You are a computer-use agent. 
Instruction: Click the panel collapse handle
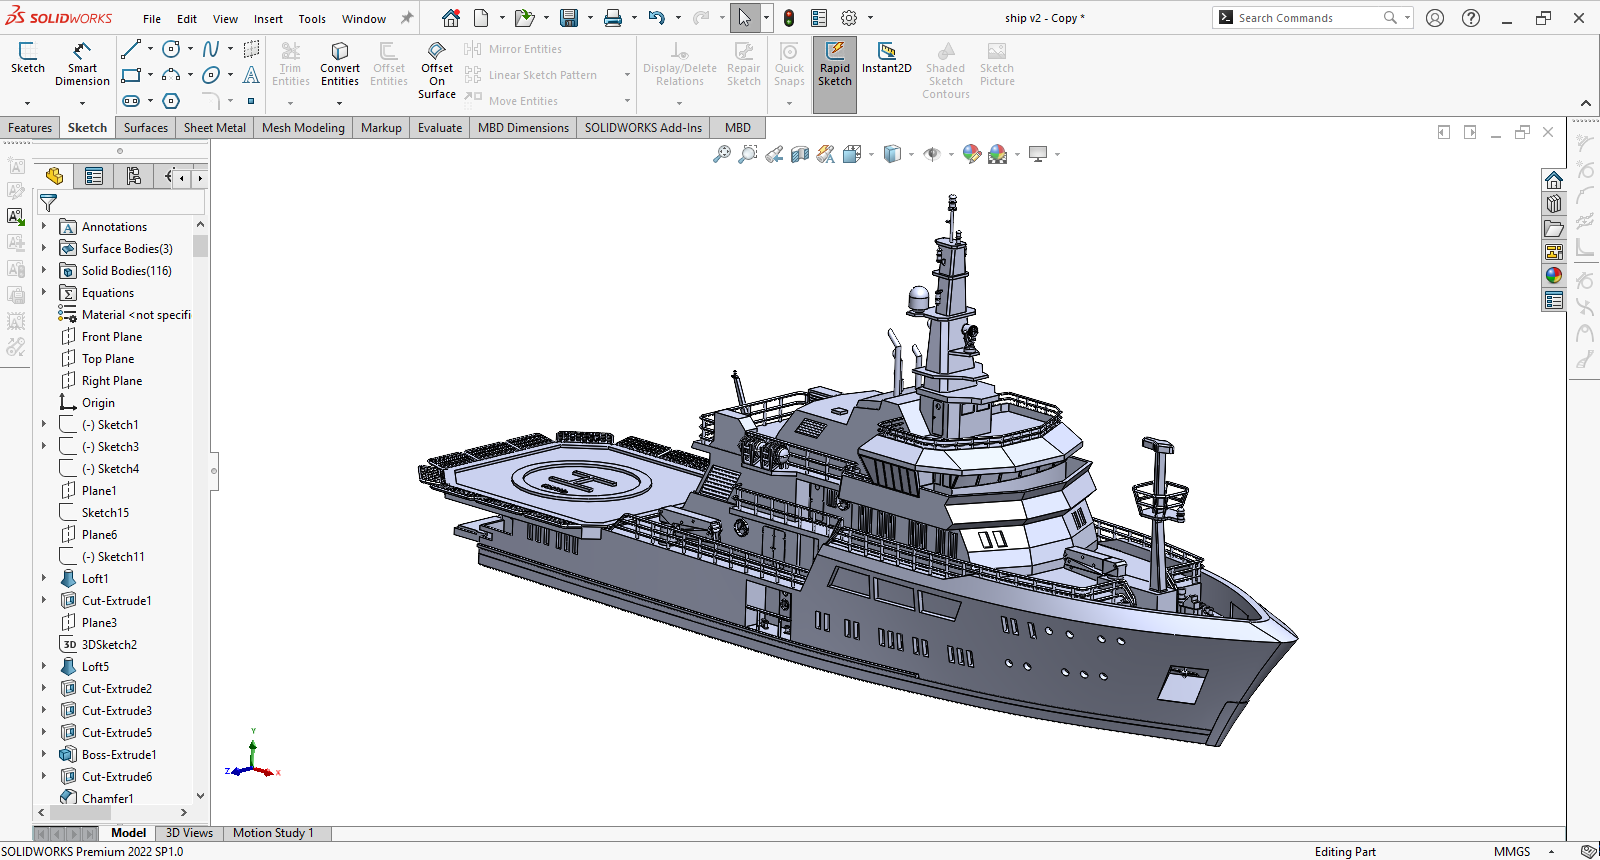click(214, 471)
